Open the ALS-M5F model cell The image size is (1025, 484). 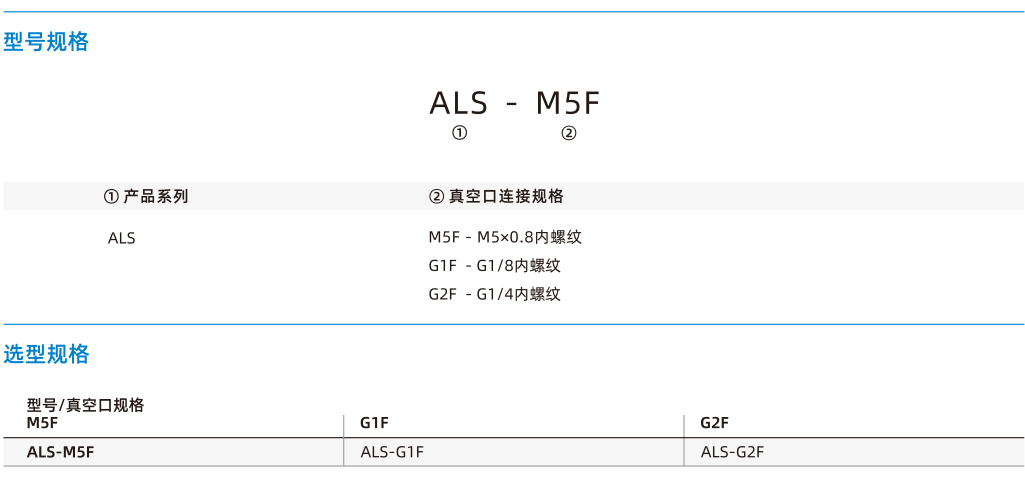tap(61, 452)
